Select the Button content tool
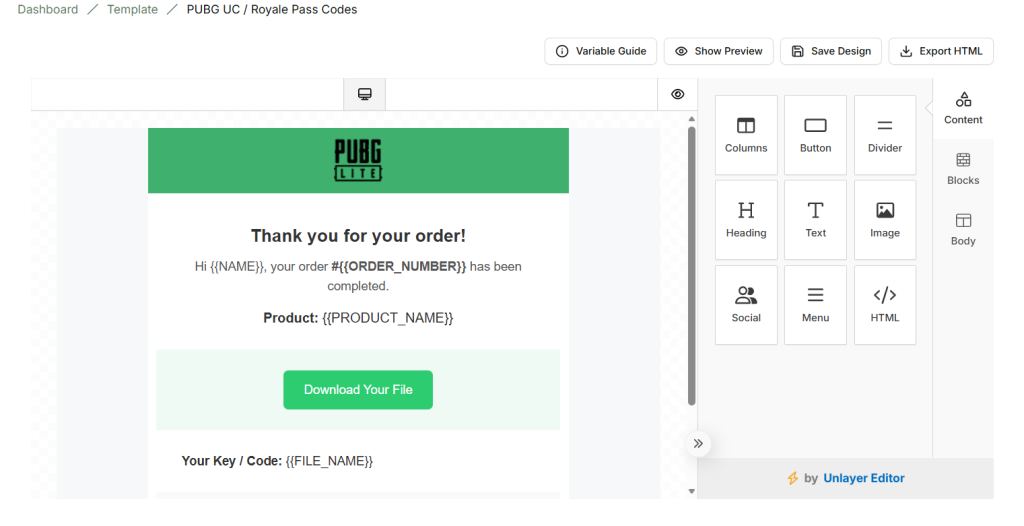The height and width of the screenshot is (526, 1024). pyautogui.click(x=815, y=135)
